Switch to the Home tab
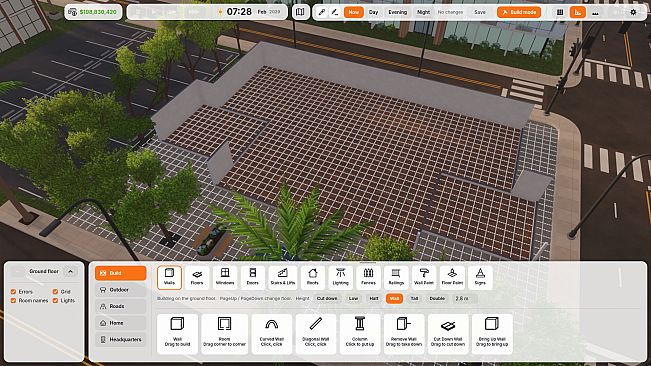651x366 pixels. pyautogui.click(x=120, y=323)
